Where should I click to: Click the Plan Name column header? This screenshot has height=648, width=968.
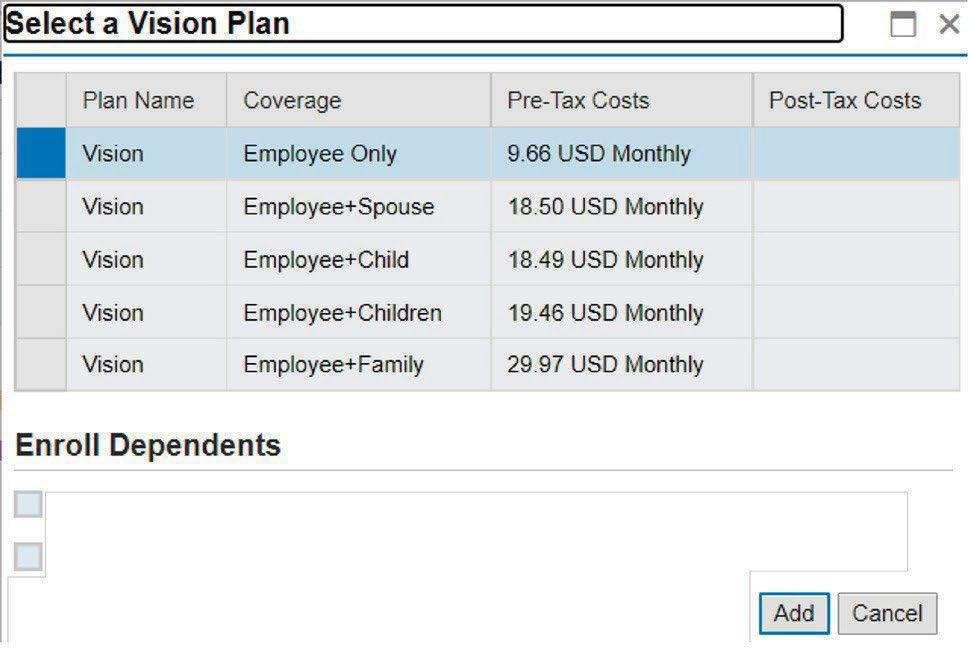pos(138,100)
